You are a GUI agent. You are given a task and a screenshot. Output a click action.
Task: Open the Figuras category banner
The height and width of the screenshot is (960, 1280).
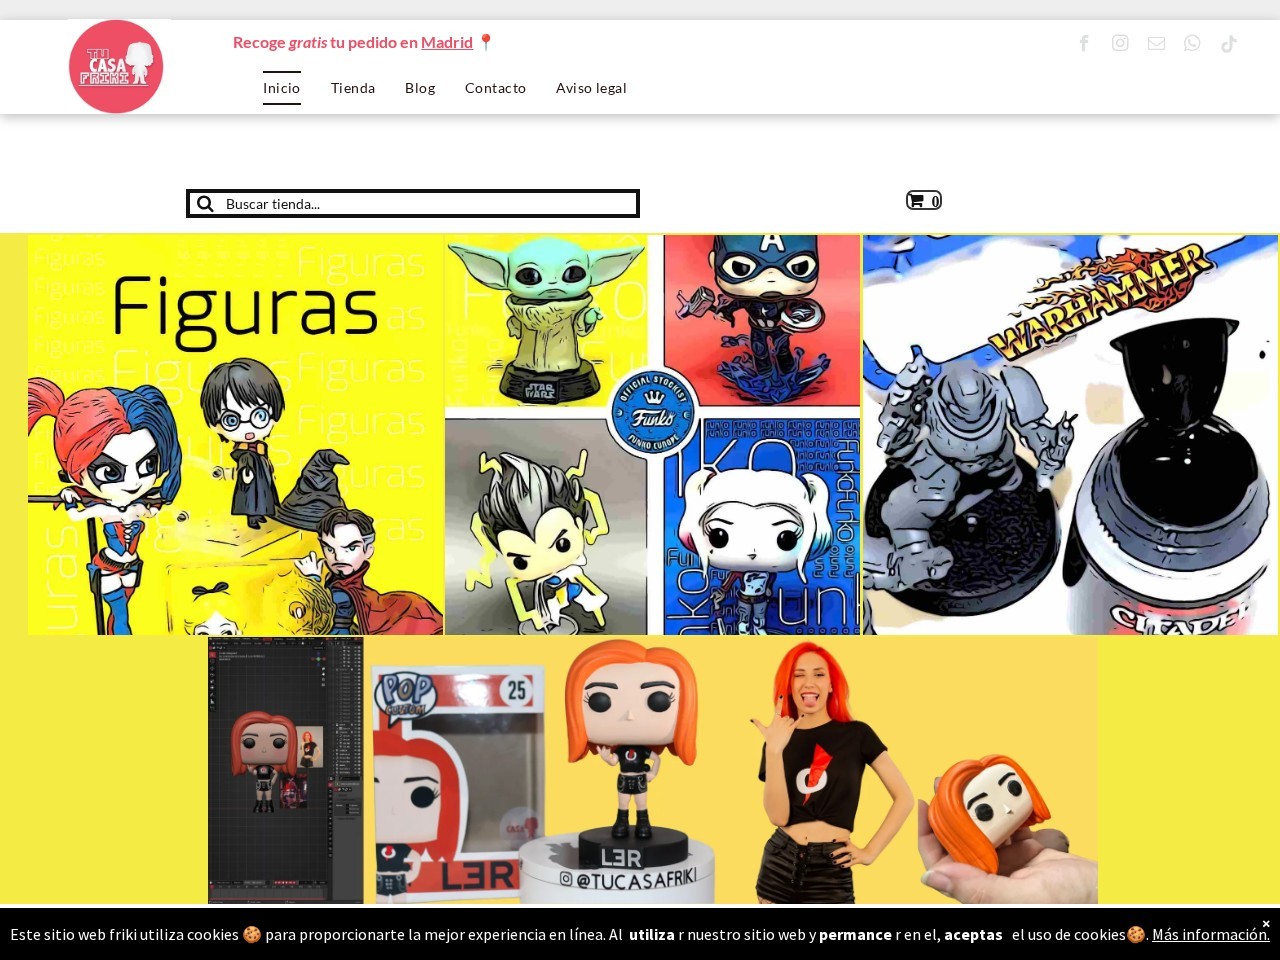tap(235, 435)
